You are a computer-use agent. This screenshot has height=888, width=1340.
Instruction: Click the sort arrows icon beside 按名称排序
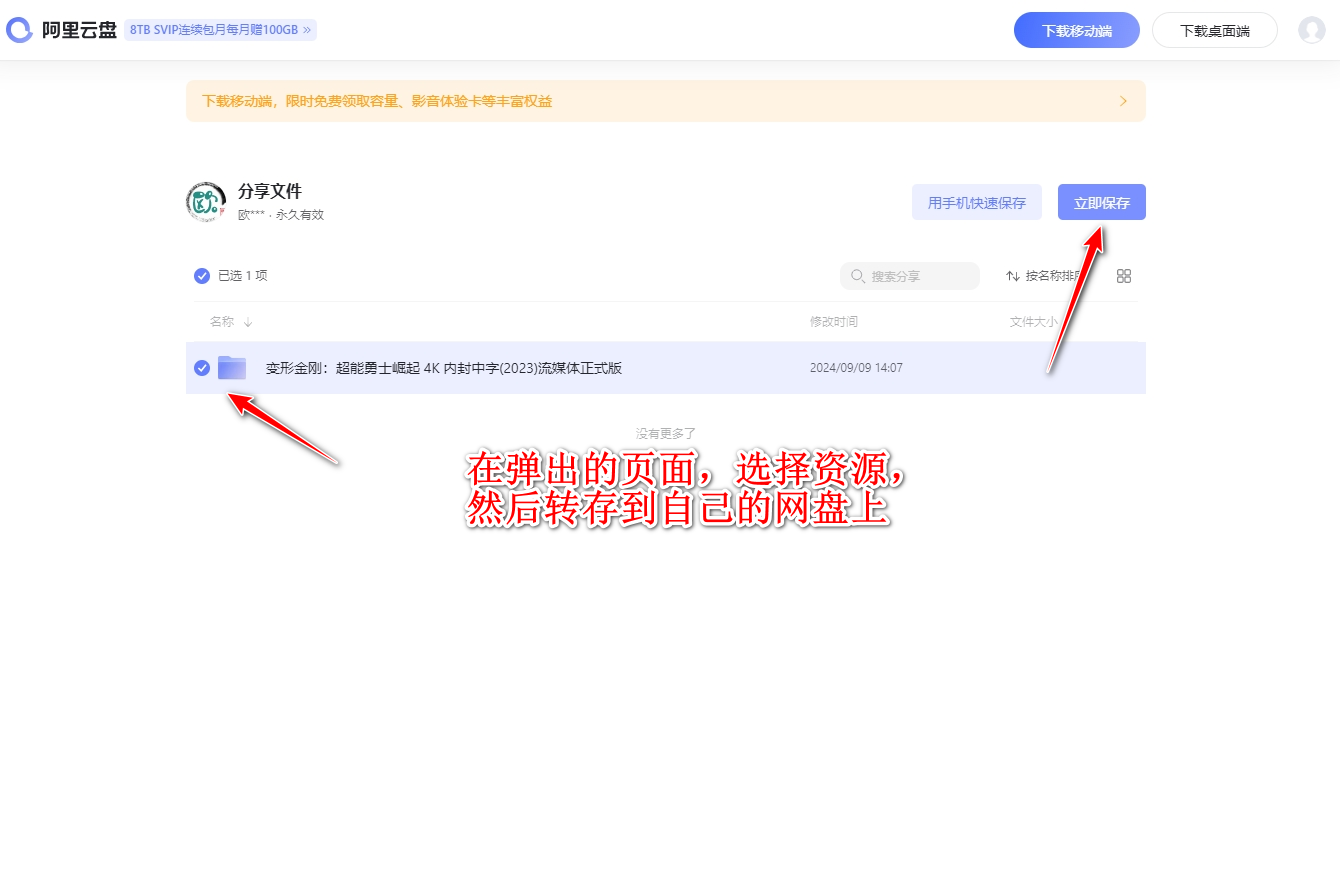tap(1013, 276)
